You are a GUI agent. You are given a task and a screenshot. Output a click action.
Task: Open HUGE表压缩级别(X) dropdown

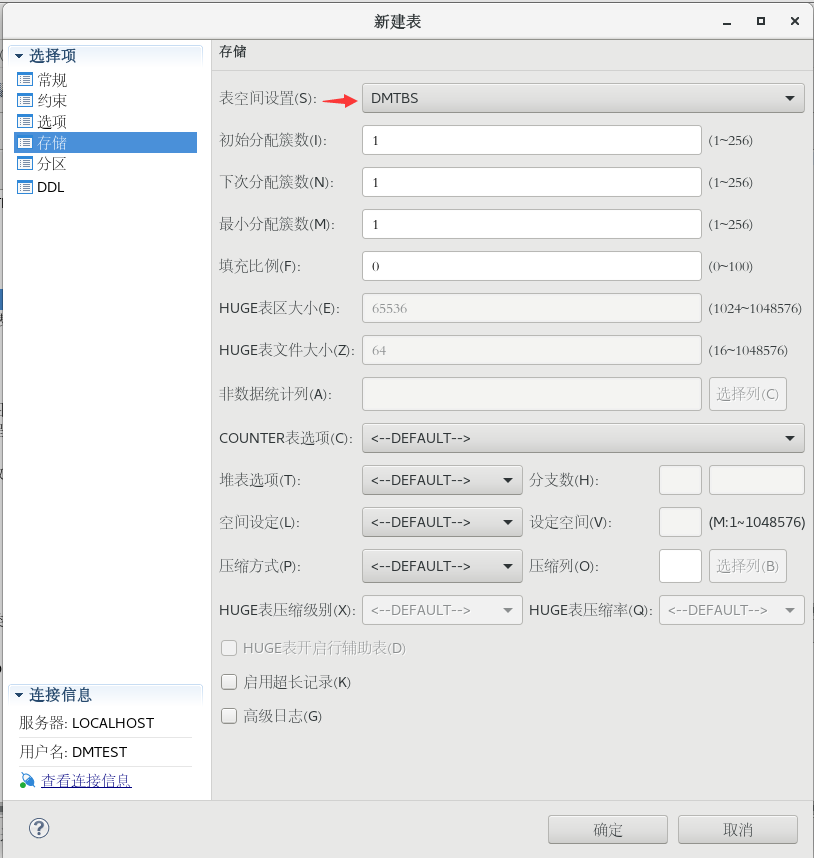(442, 610)
